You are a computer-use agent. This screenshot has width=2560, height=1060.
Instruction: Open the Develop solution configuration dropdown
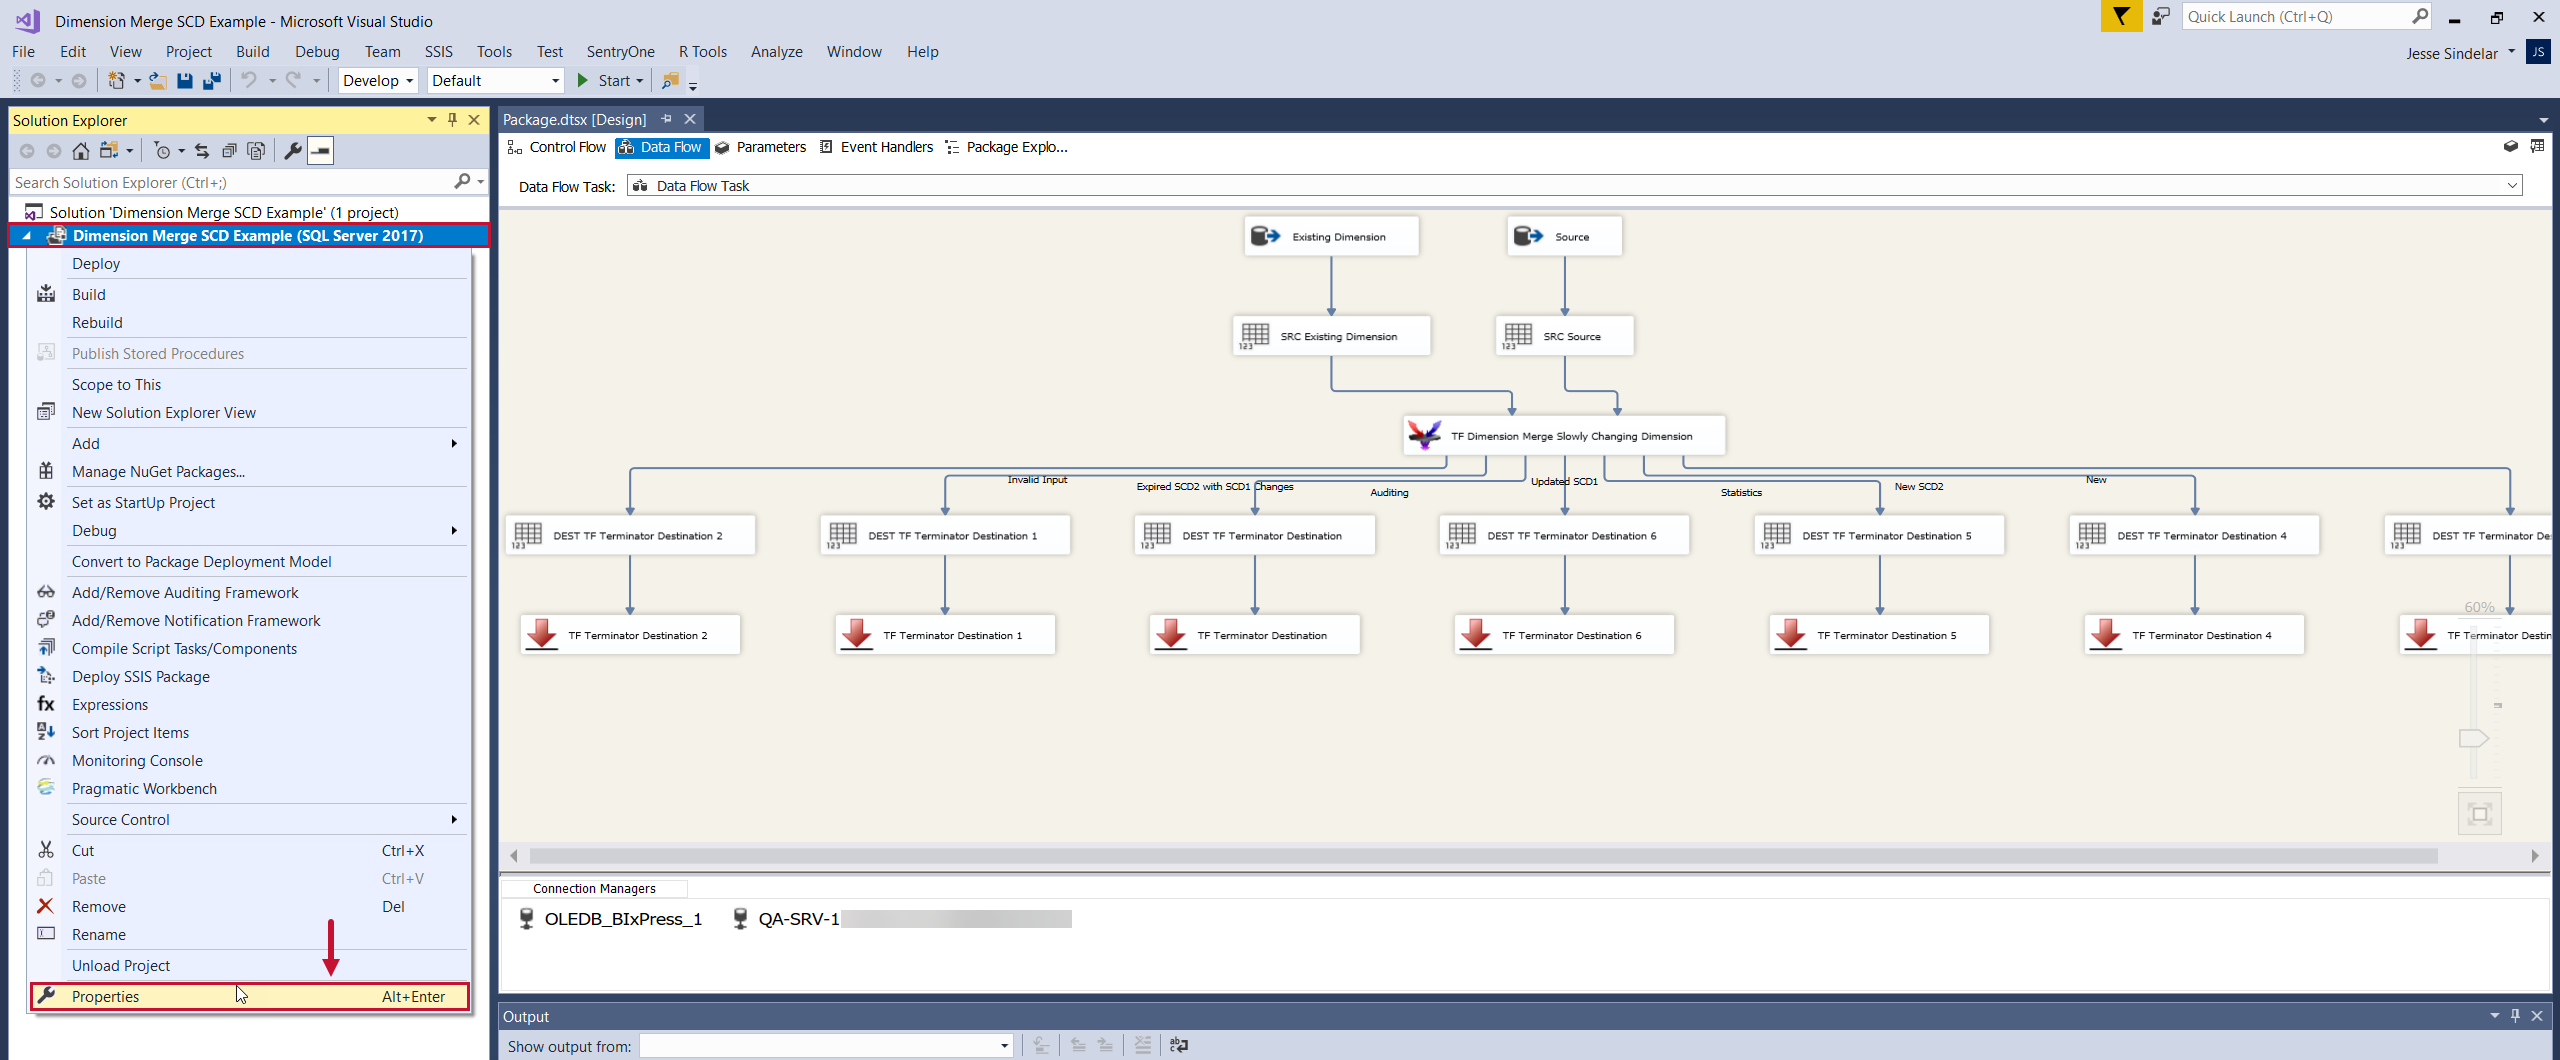(x=410, y=80)
